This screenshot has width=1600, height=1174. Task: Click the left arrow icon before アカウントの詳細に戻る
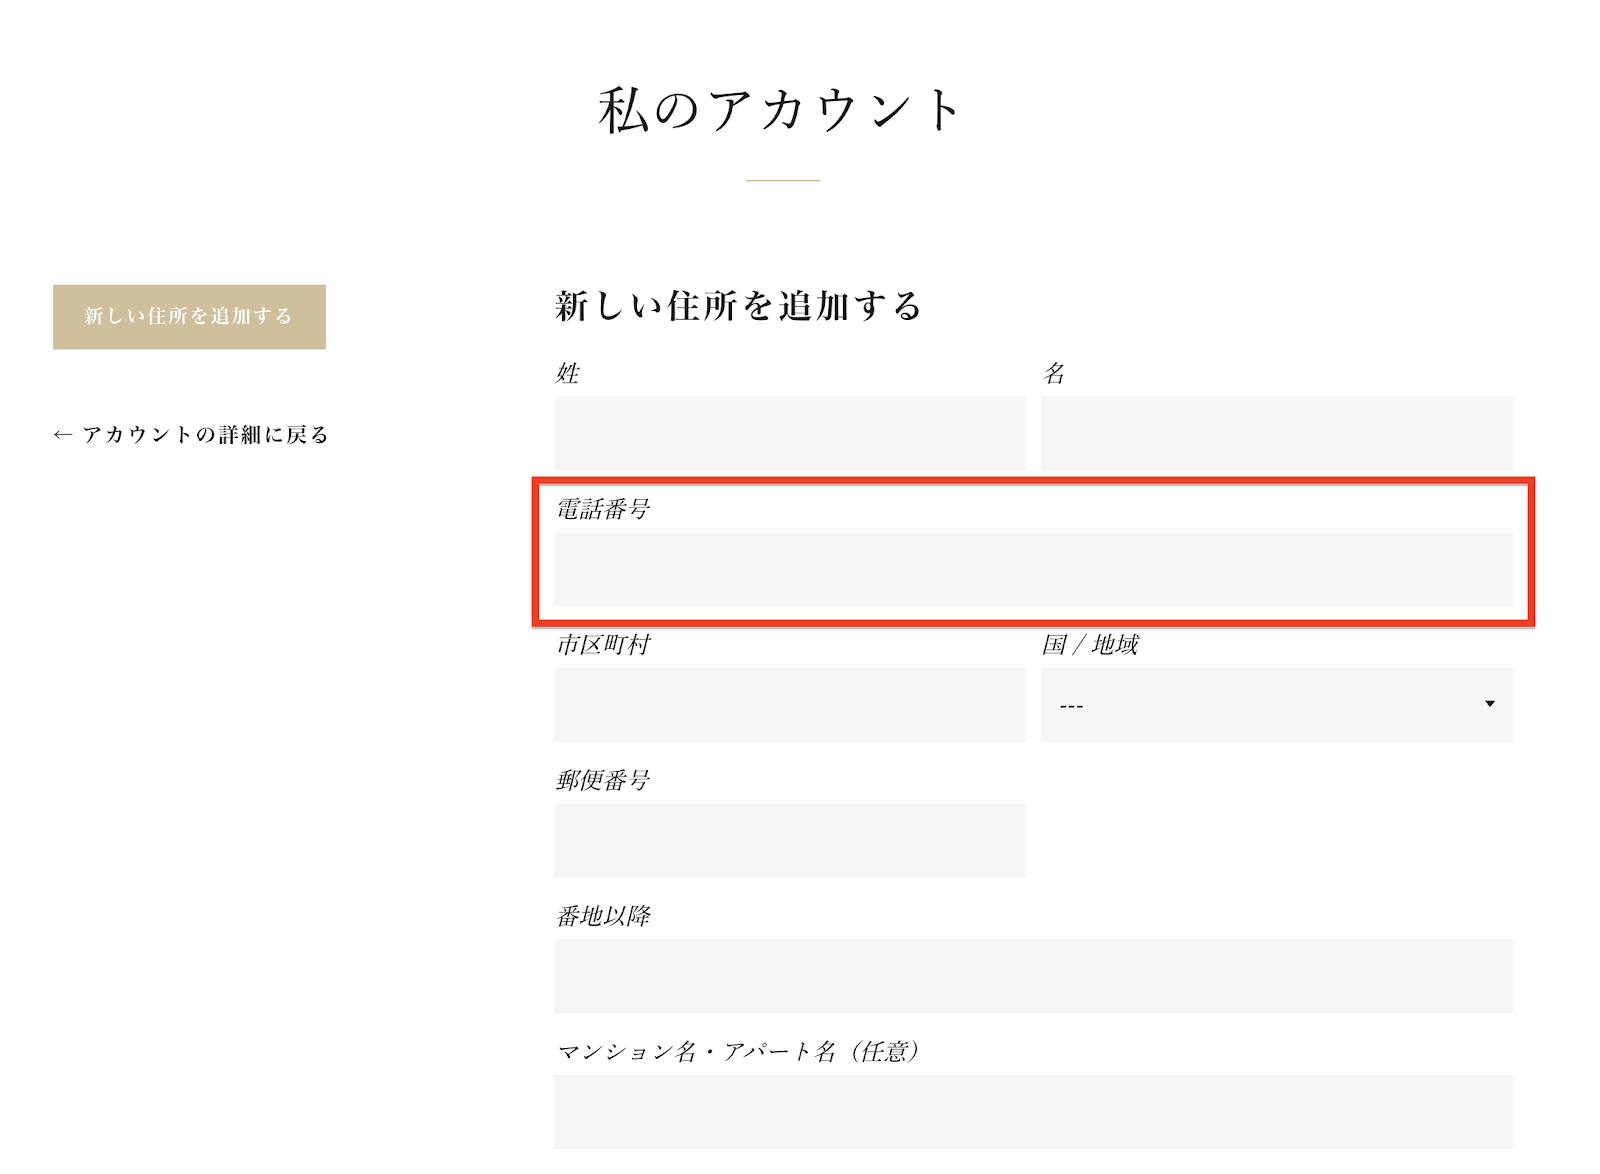pos(62,435)
